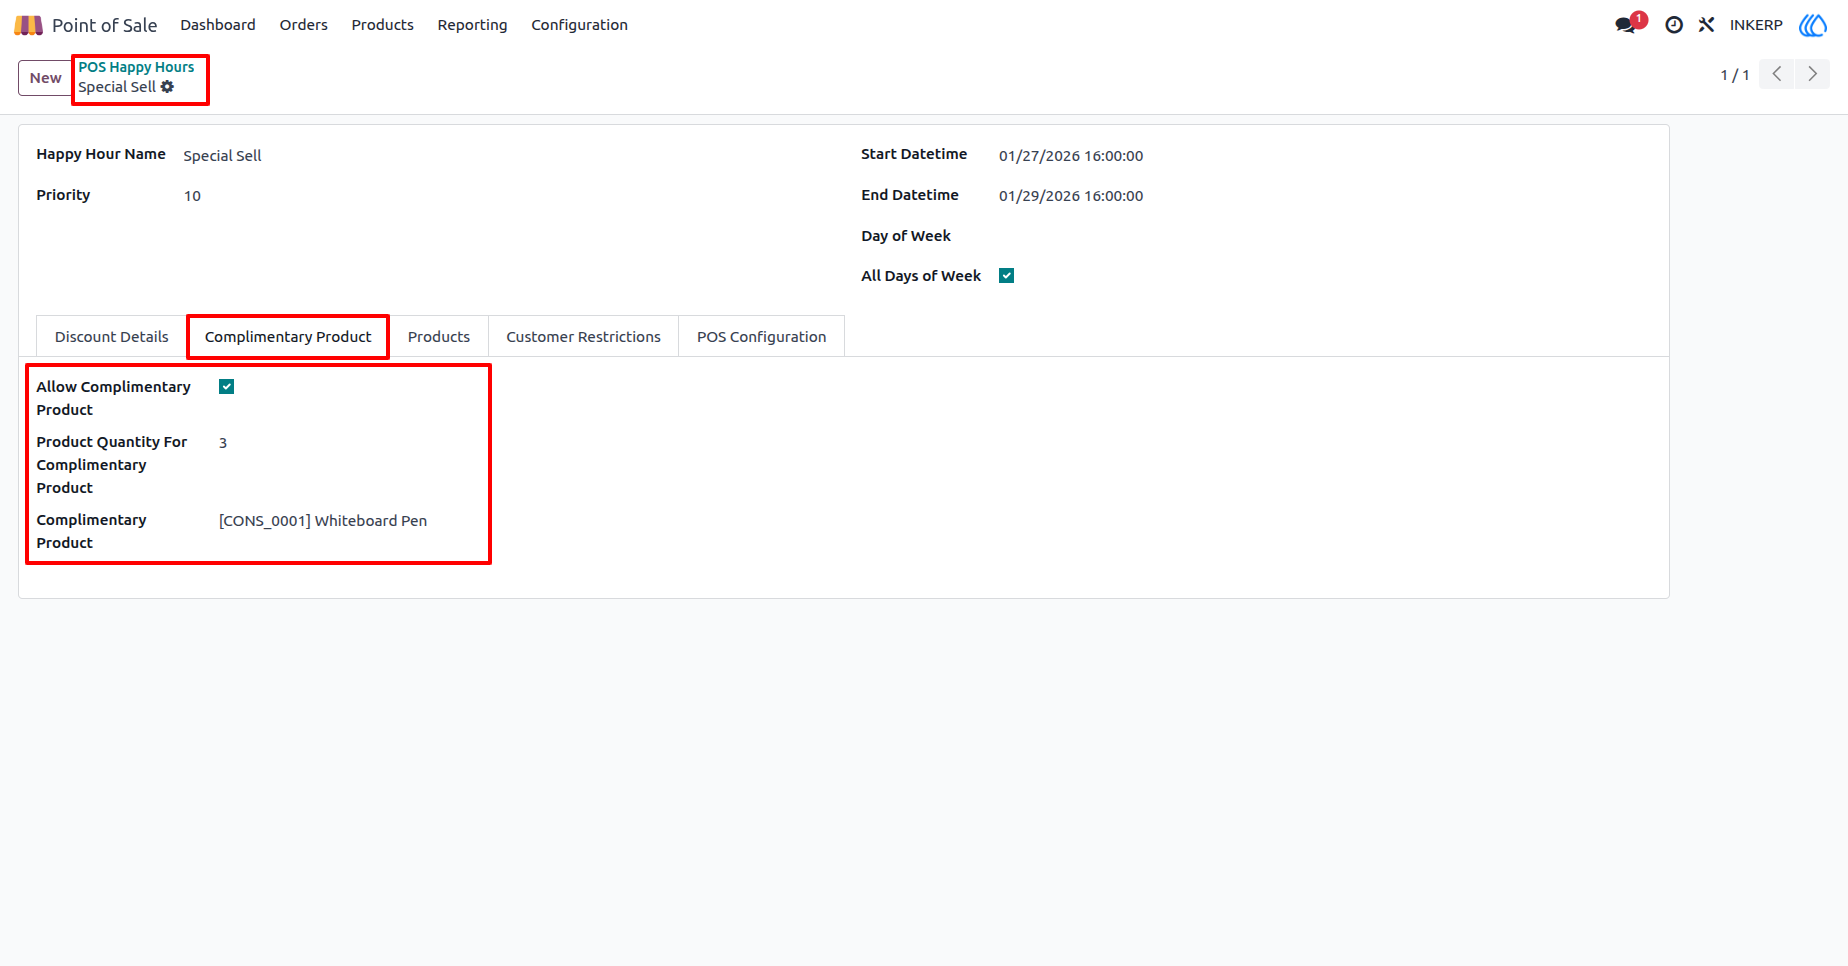Viewport: 1848px width, 966px height.
Task: Click the Point of Sale title
Action: click(105, 25)
